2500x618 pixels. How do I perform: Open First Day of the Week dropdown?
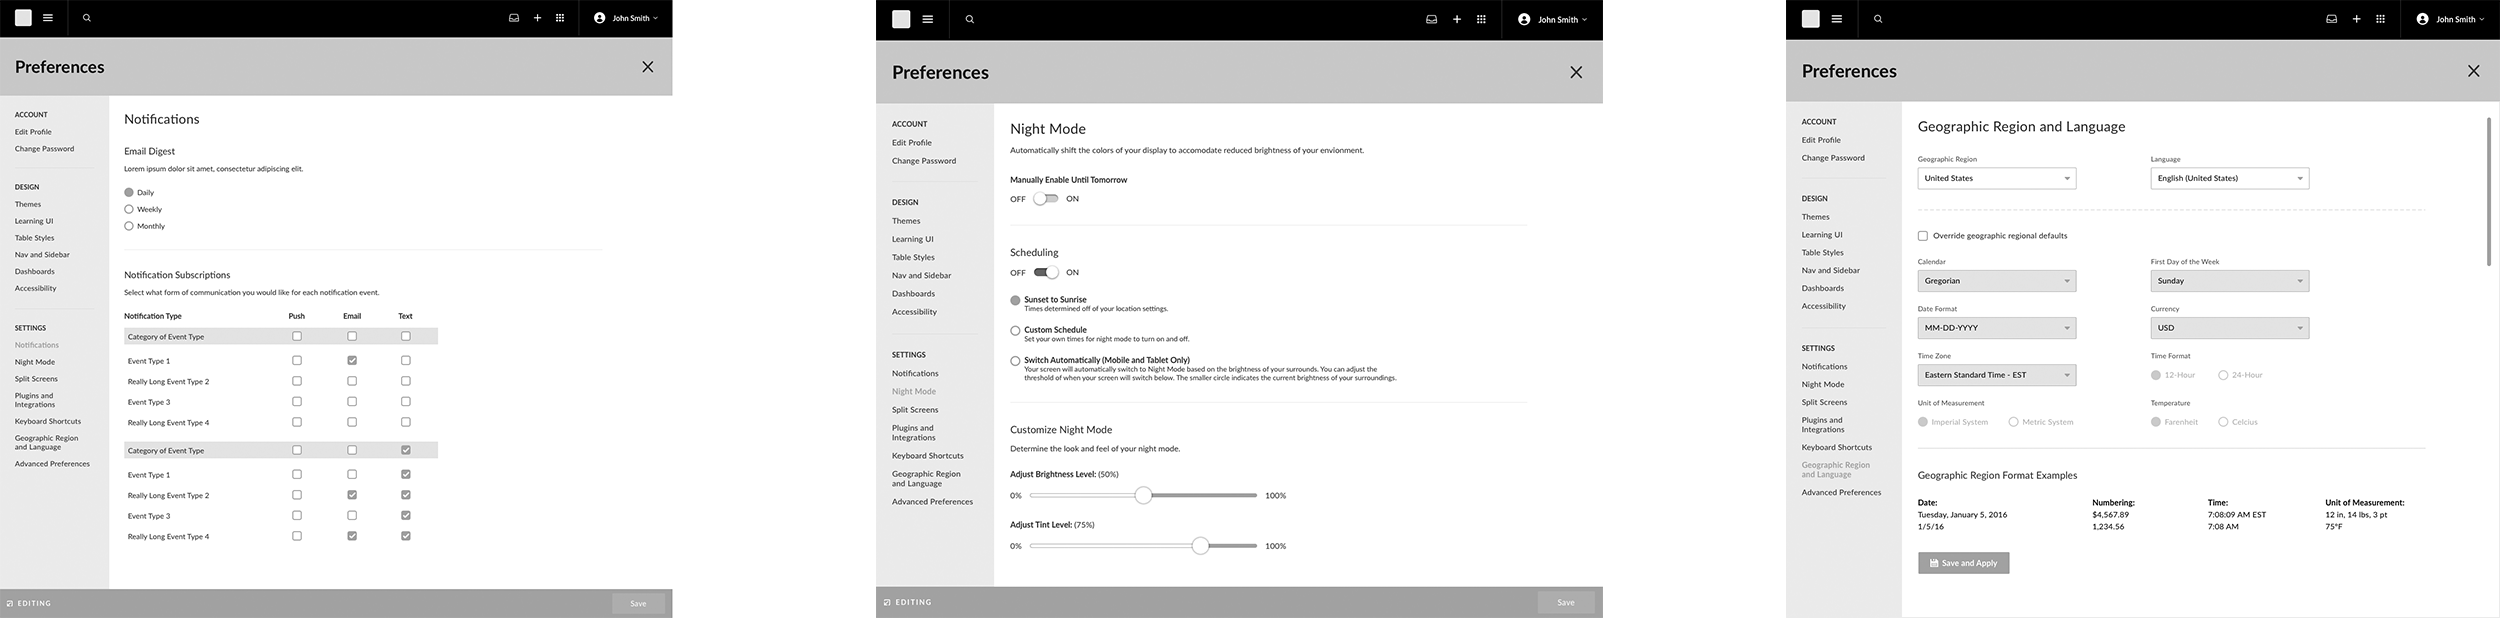click(x=2230, y=281)
